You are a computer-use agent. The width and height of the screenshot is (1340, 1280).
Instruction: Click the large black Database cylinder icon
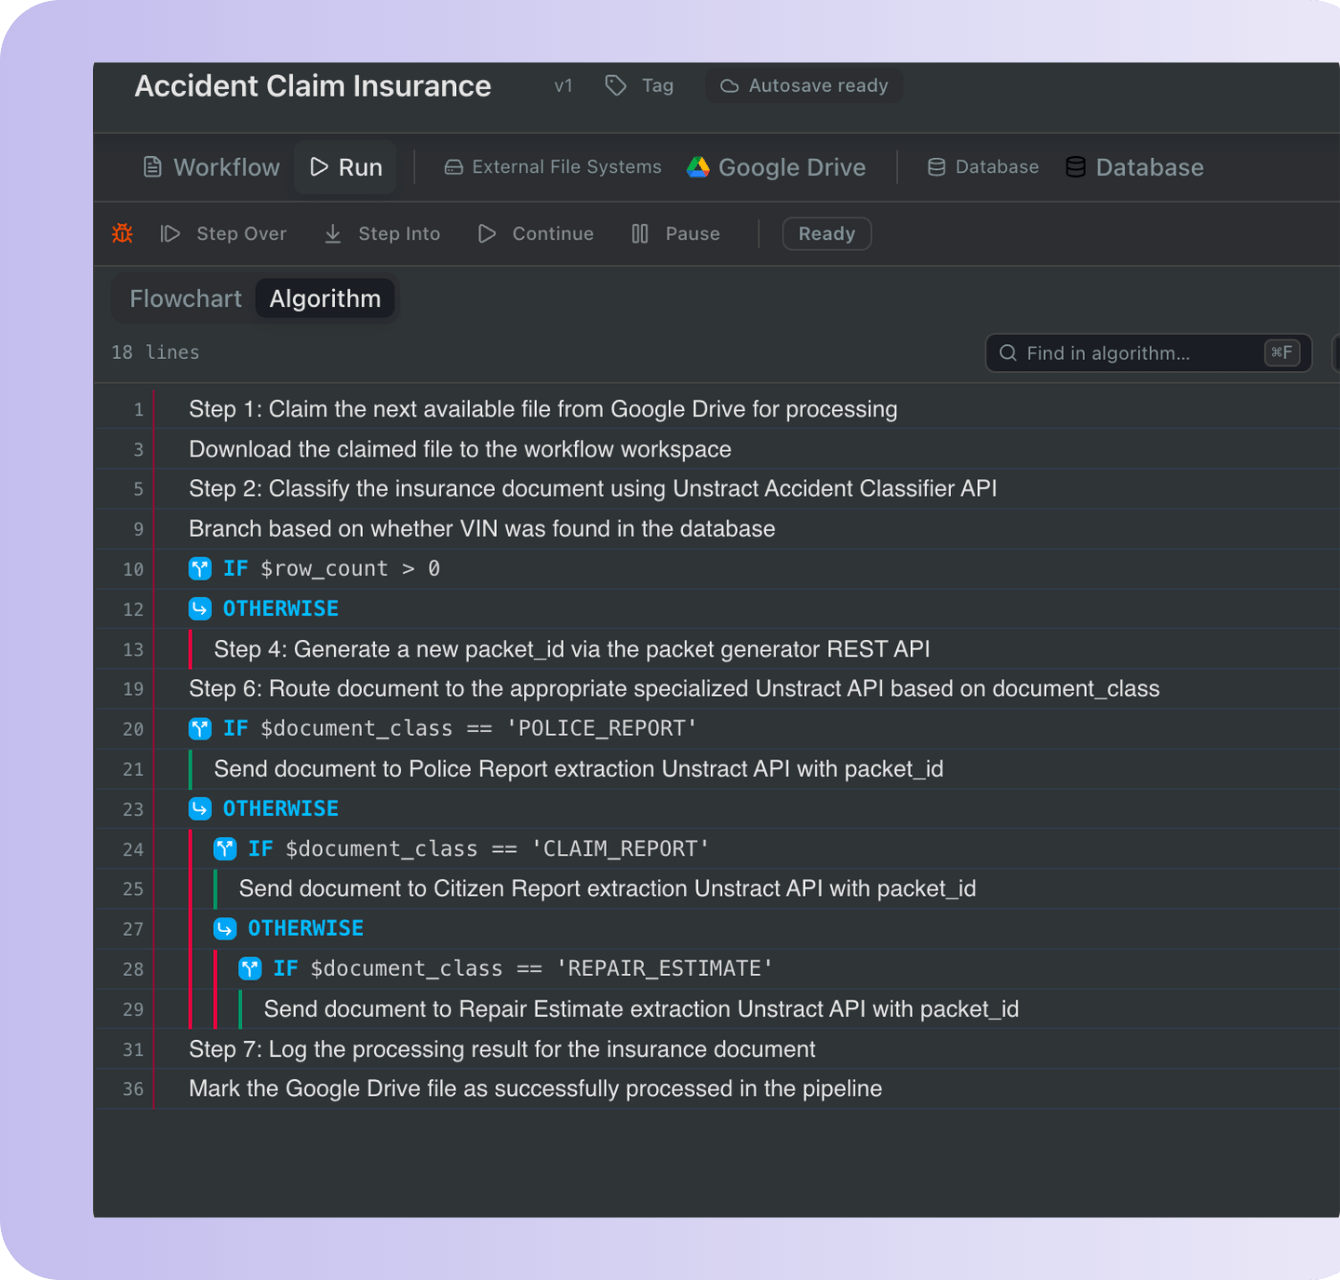[x=1076, y=167]
